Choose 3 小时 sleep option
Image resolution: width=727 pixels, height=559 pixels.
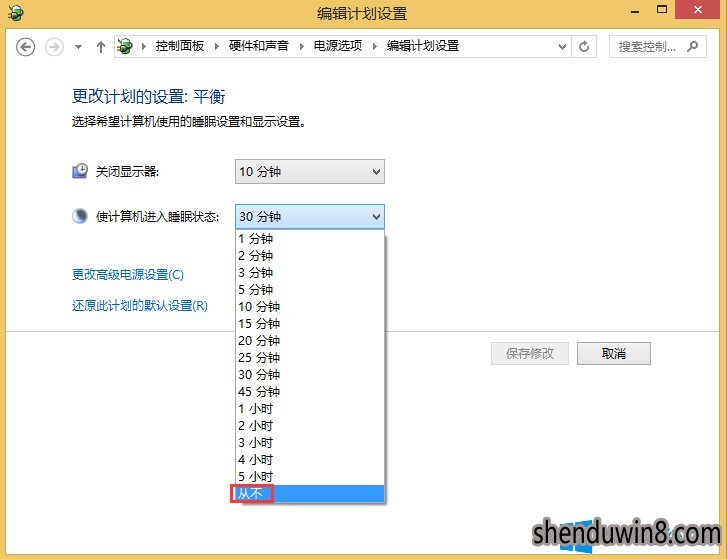click(x=310, y=443)
